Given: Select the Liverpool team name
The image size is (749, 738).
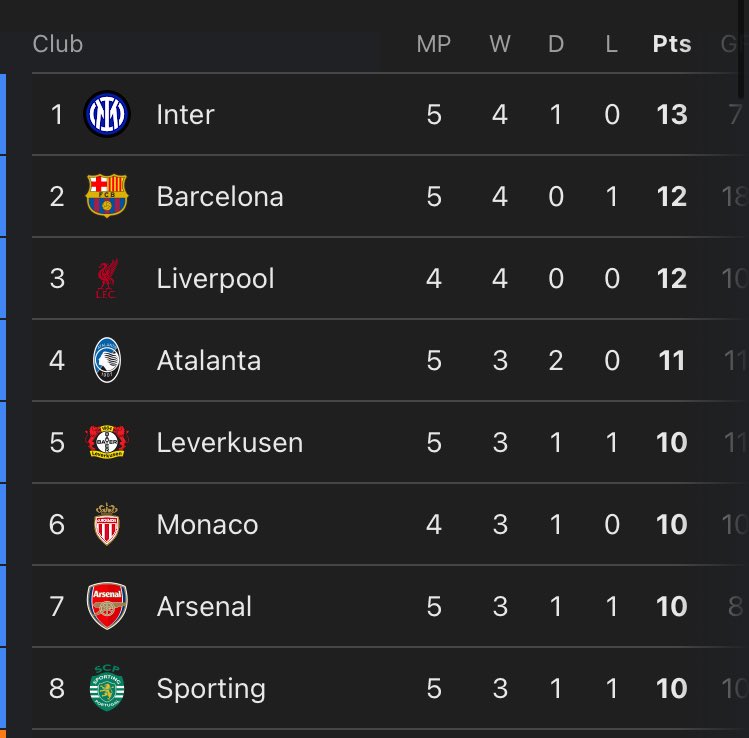Looking at the screenshot, I should (215, 278).
